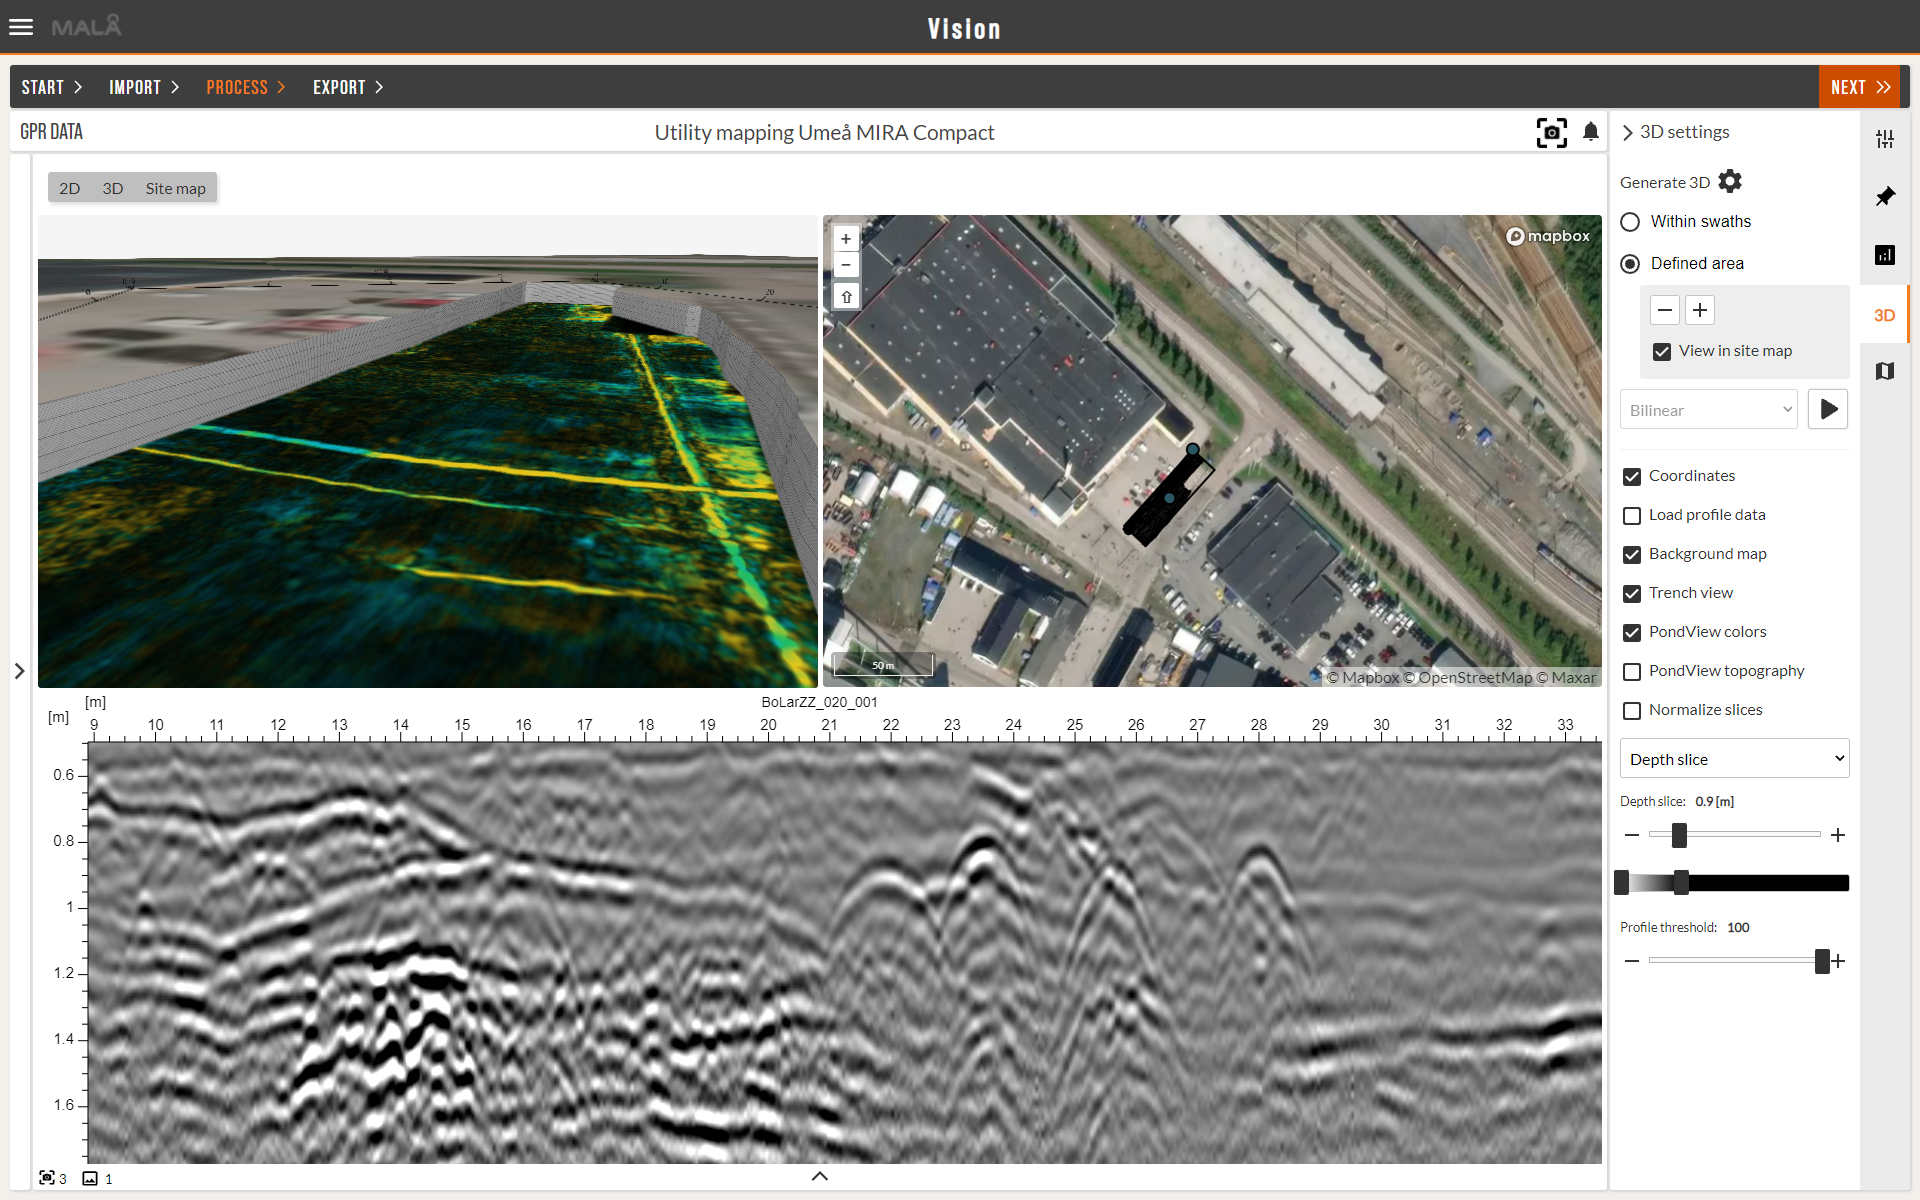Open the pin markers sidebar panel
This screenshot has height=1200, width=1920.
click(1885, 197)
